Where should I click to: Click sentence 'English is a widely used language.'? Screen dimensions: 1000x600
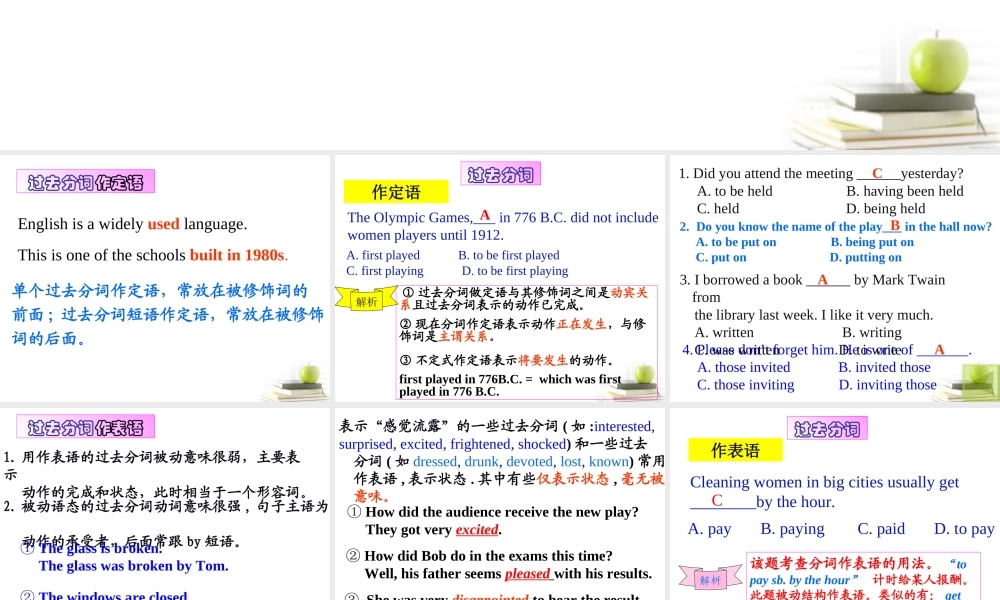point(133,224)
